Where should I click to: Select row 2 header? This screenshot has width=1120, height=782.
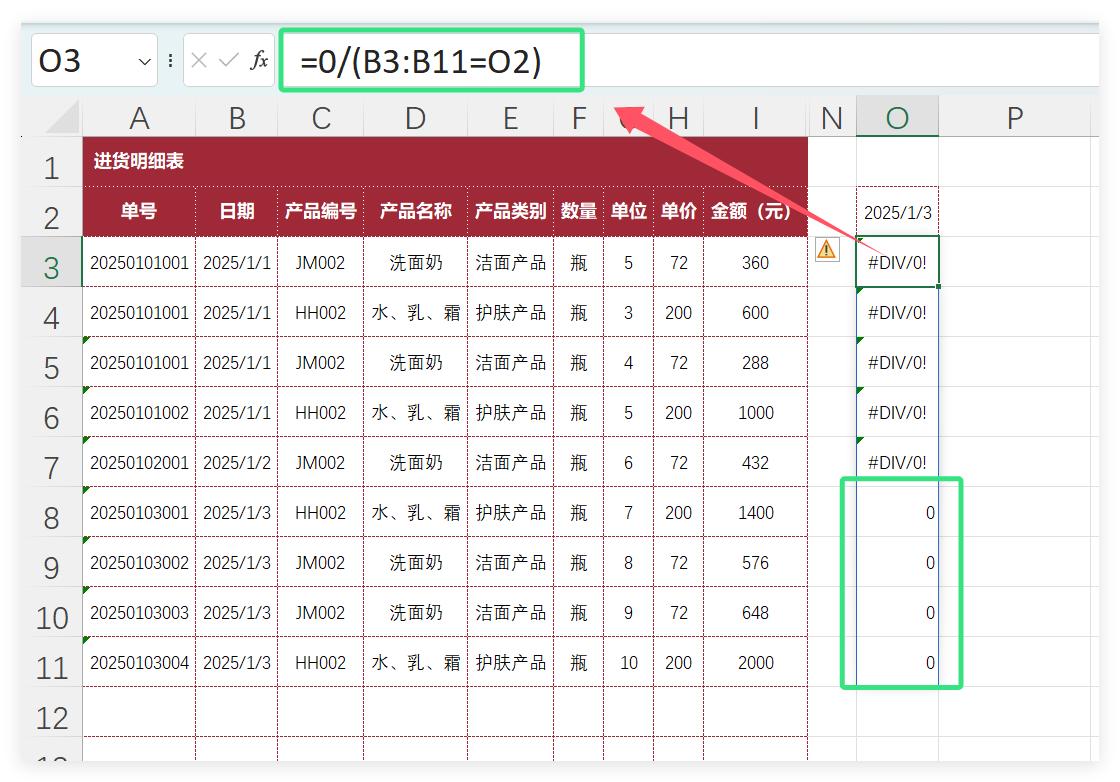51,212
